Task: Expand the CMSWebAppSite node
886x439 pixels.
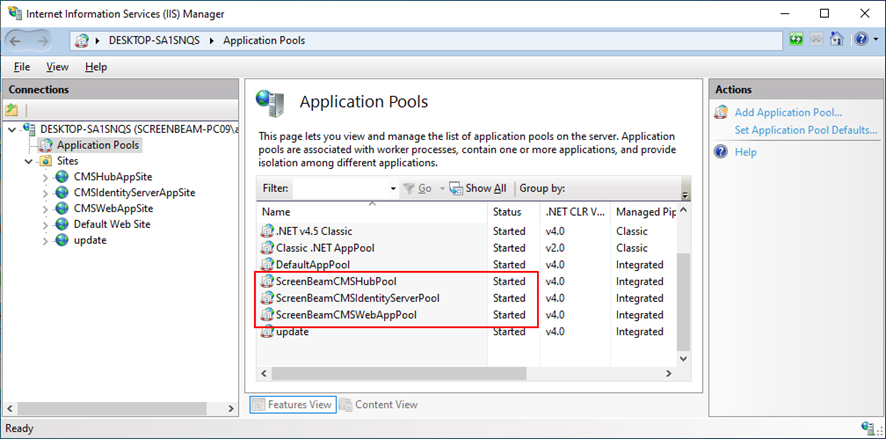Action: pos(45,209)
